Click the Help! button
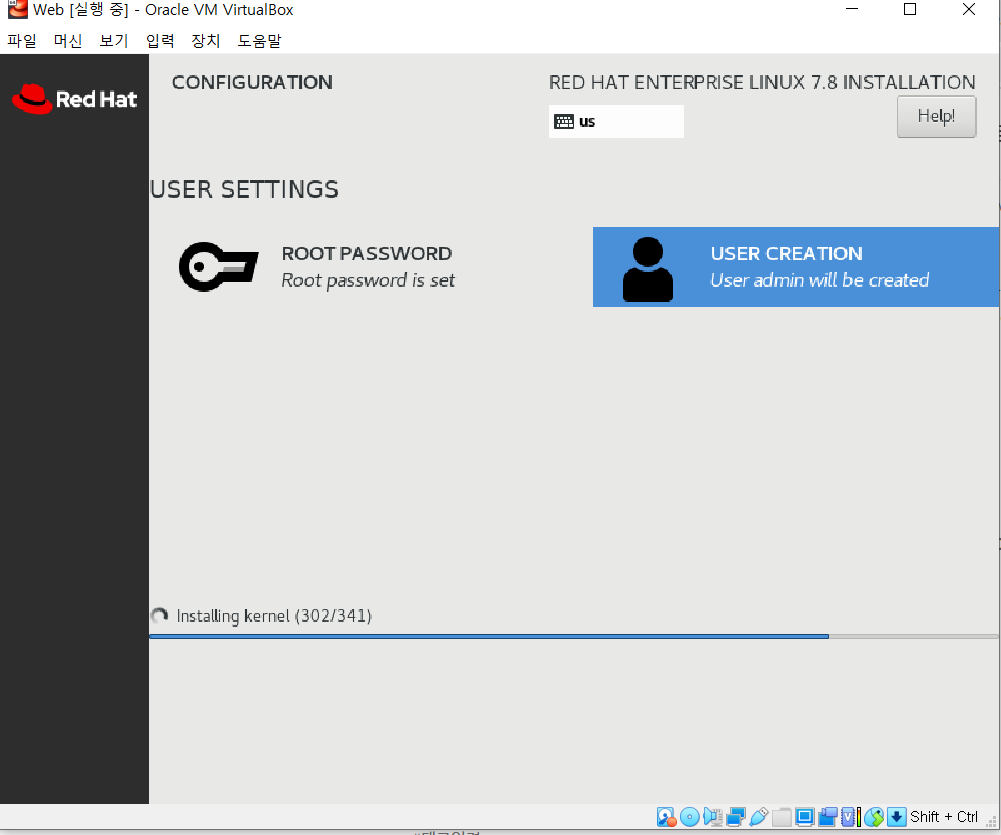 [936, 116]
